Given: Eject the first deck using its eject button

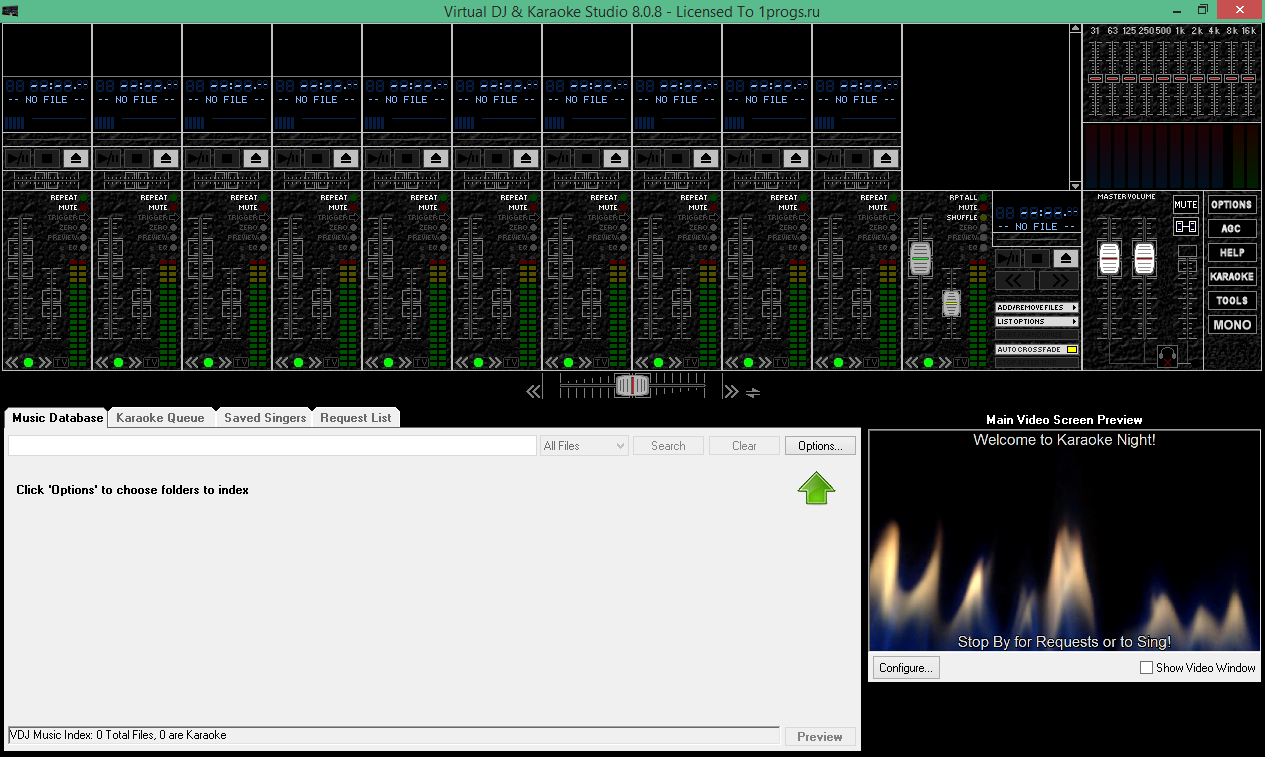Looking at the screenshot, I should [x=76, y=158].
